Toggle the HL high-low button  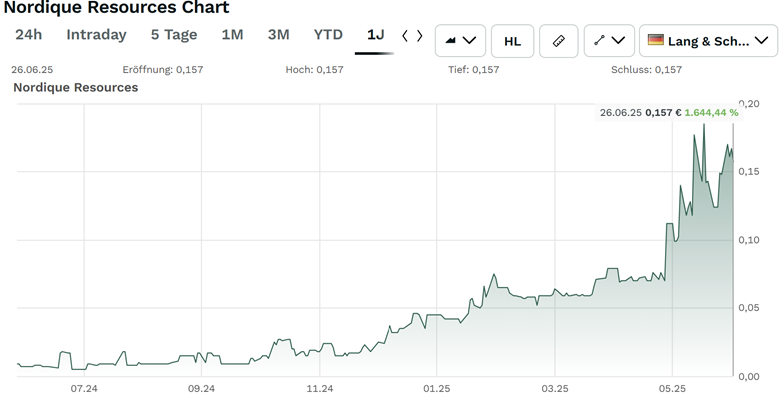coord(512,41)
